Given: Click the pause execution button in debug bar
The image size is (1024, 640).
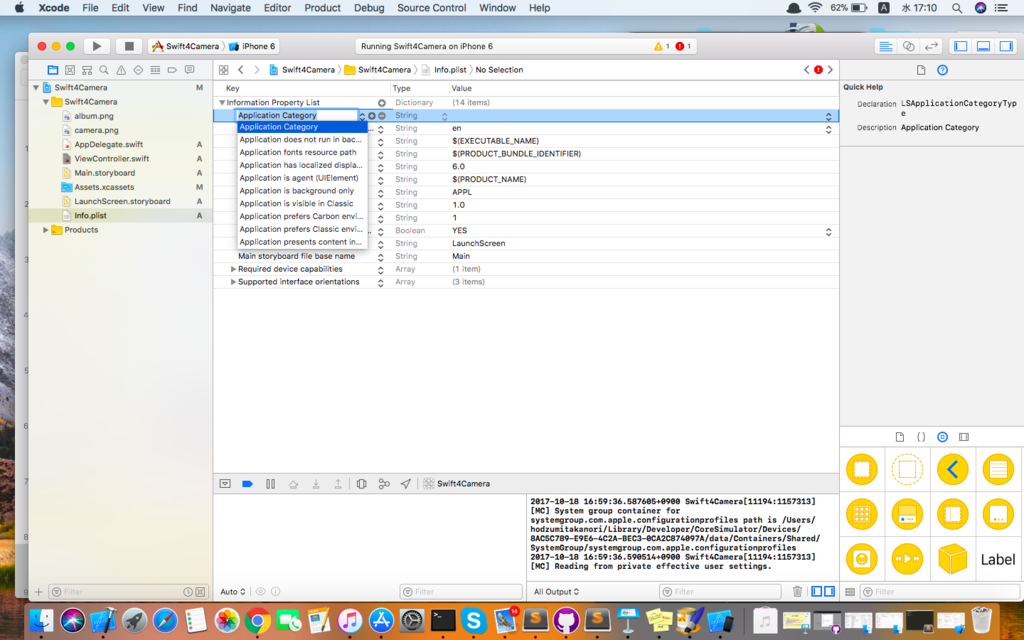Looking at the screenshot, I should [x=270, y=484].
